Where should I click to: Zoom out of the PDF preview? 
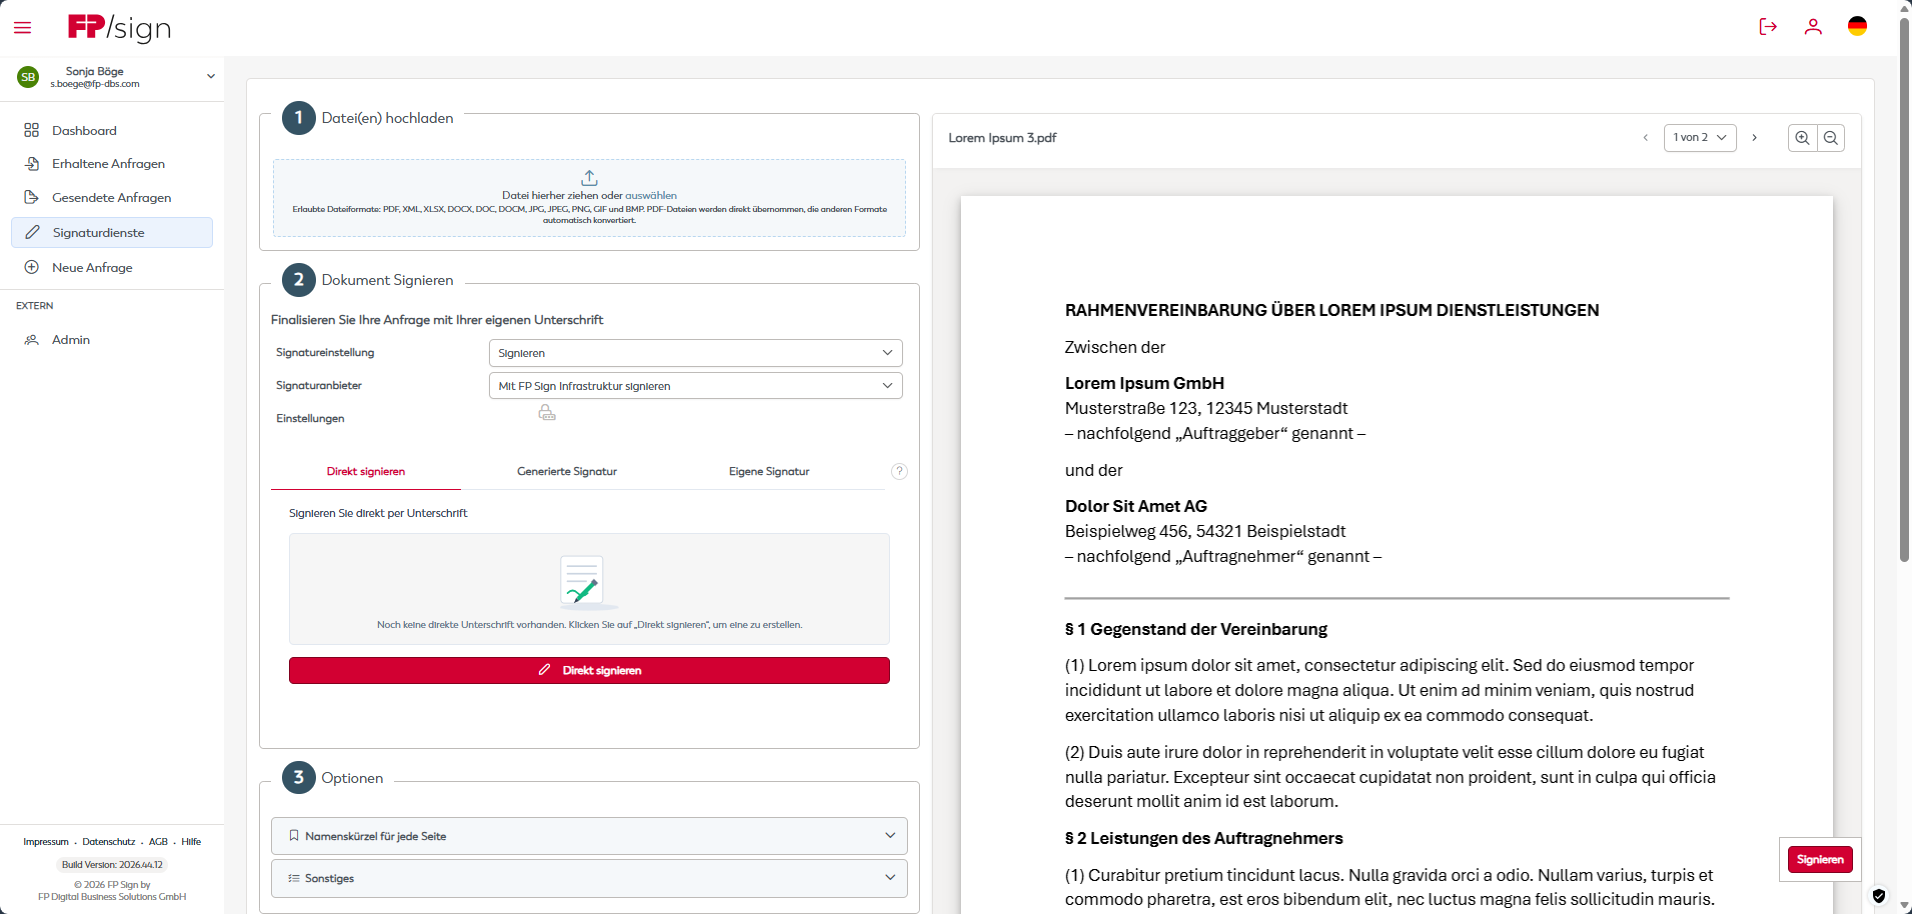pyautogui.click(x=1831, y=138)
